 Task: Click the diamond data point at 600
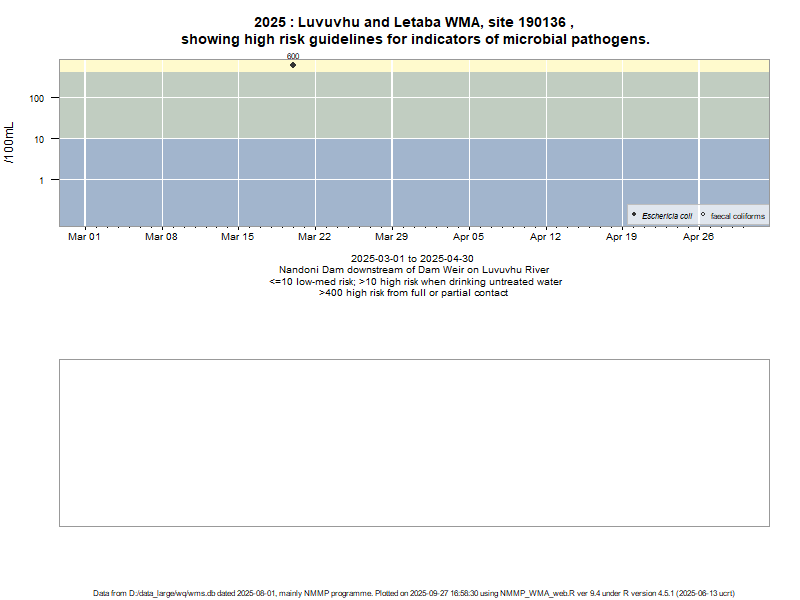(x=293, y=65)
